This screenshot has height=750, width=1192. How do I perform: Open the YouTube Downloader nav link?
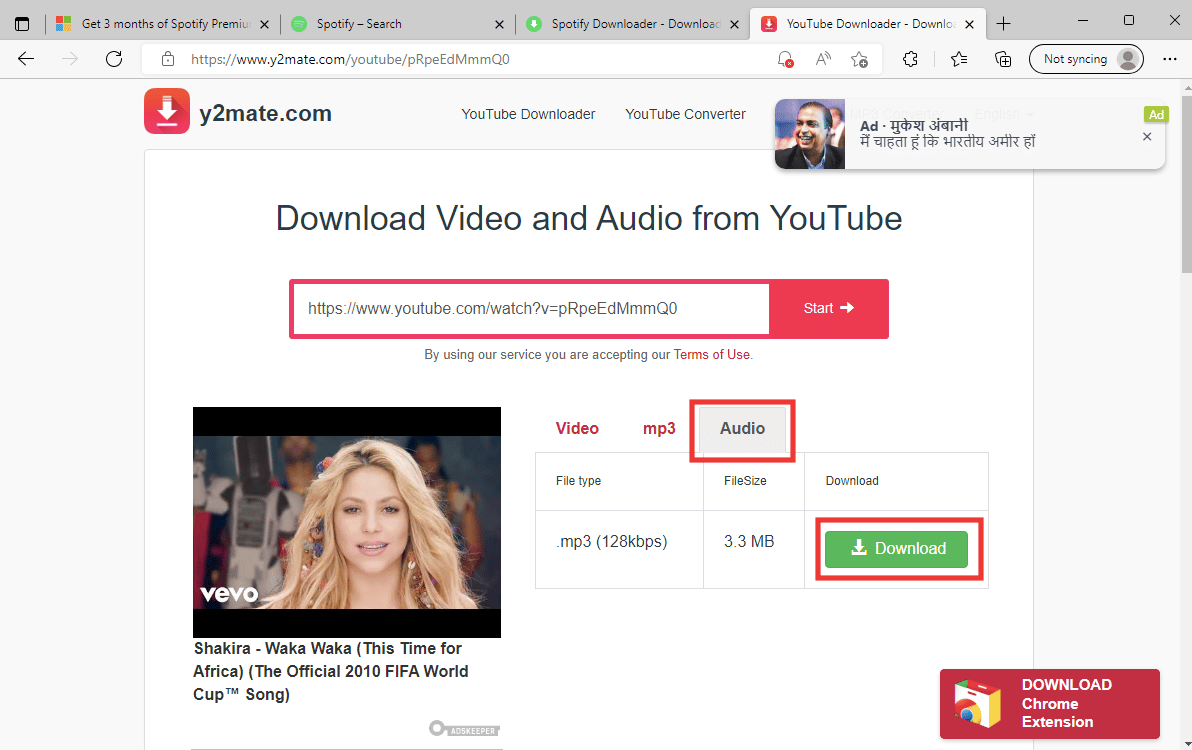pos(528,114)
